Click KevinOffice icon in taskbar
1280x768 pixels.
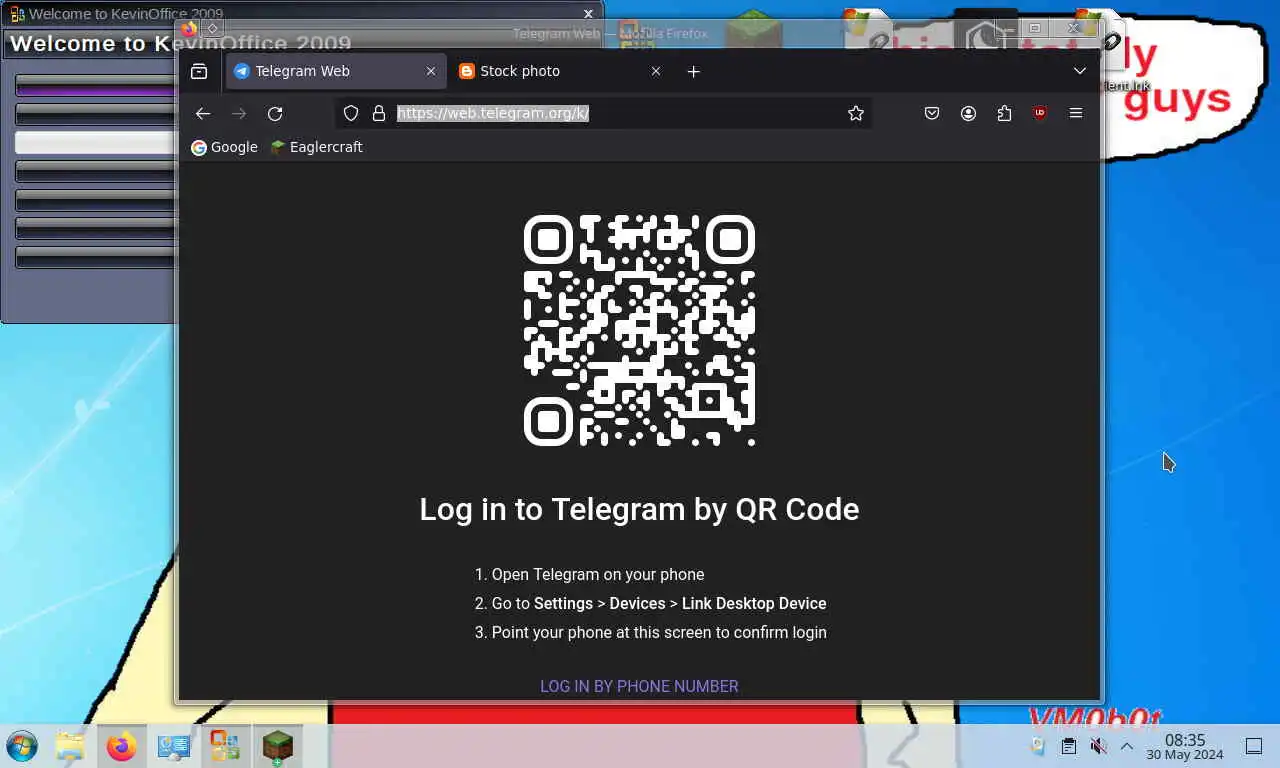point(225,746)
